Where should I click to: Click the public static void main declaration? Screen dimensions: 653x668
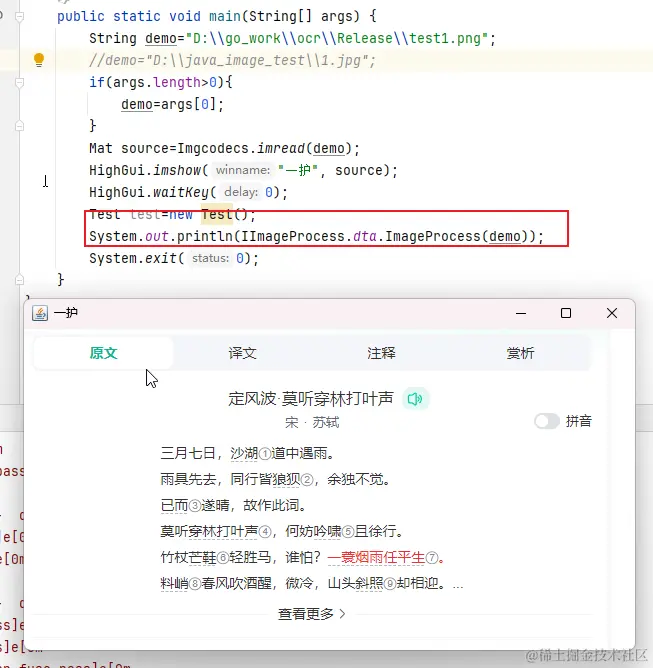pyautogui.click(x=217, y=16)
